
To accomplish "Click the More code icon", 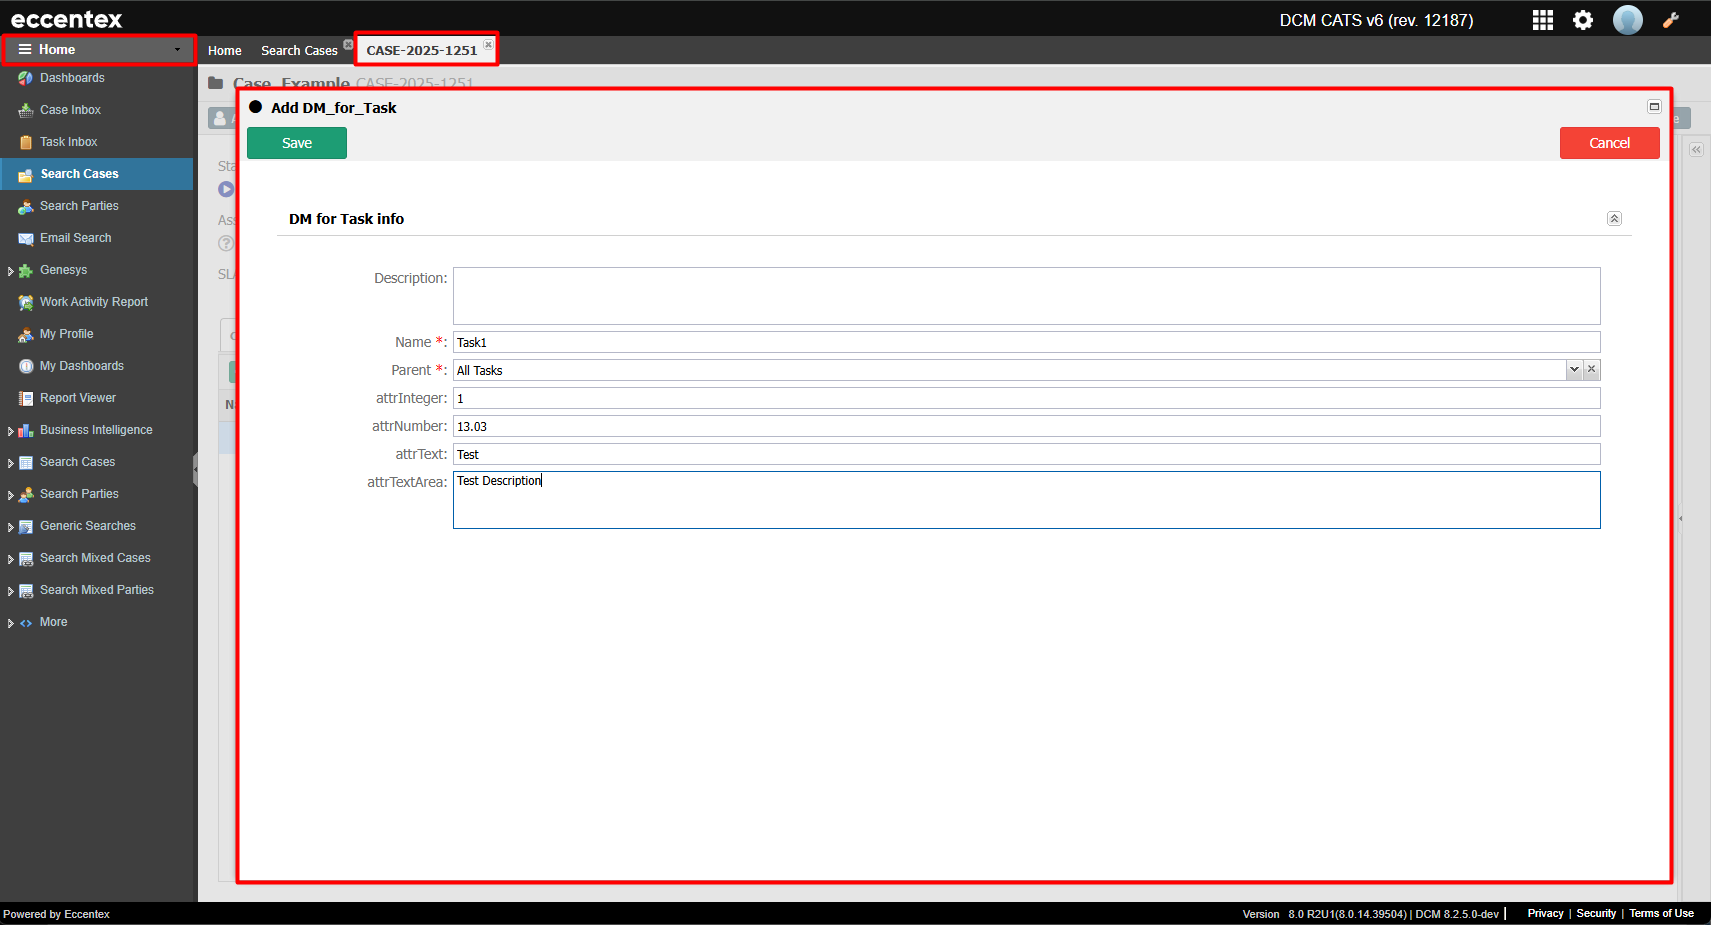I will point(26,622).
